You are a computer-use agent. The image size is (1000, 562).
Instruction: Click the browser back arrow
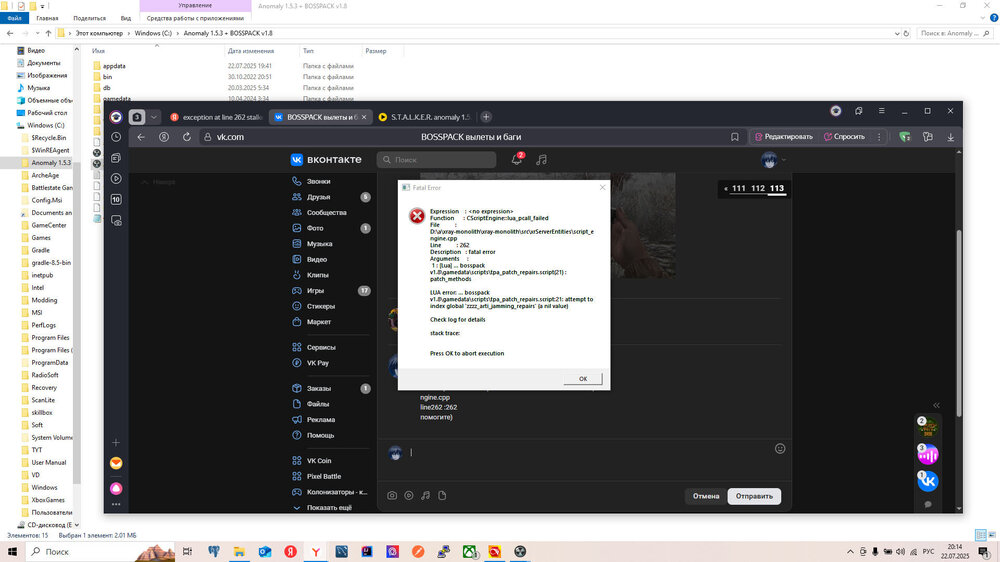141,137
